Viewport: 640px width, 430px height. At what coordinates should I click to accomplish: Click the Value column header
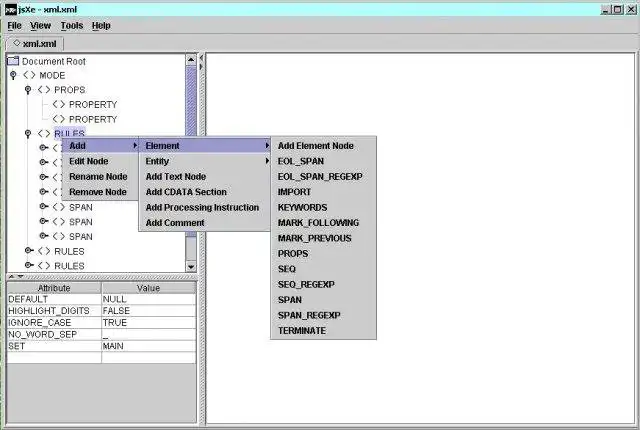[149, 288]
